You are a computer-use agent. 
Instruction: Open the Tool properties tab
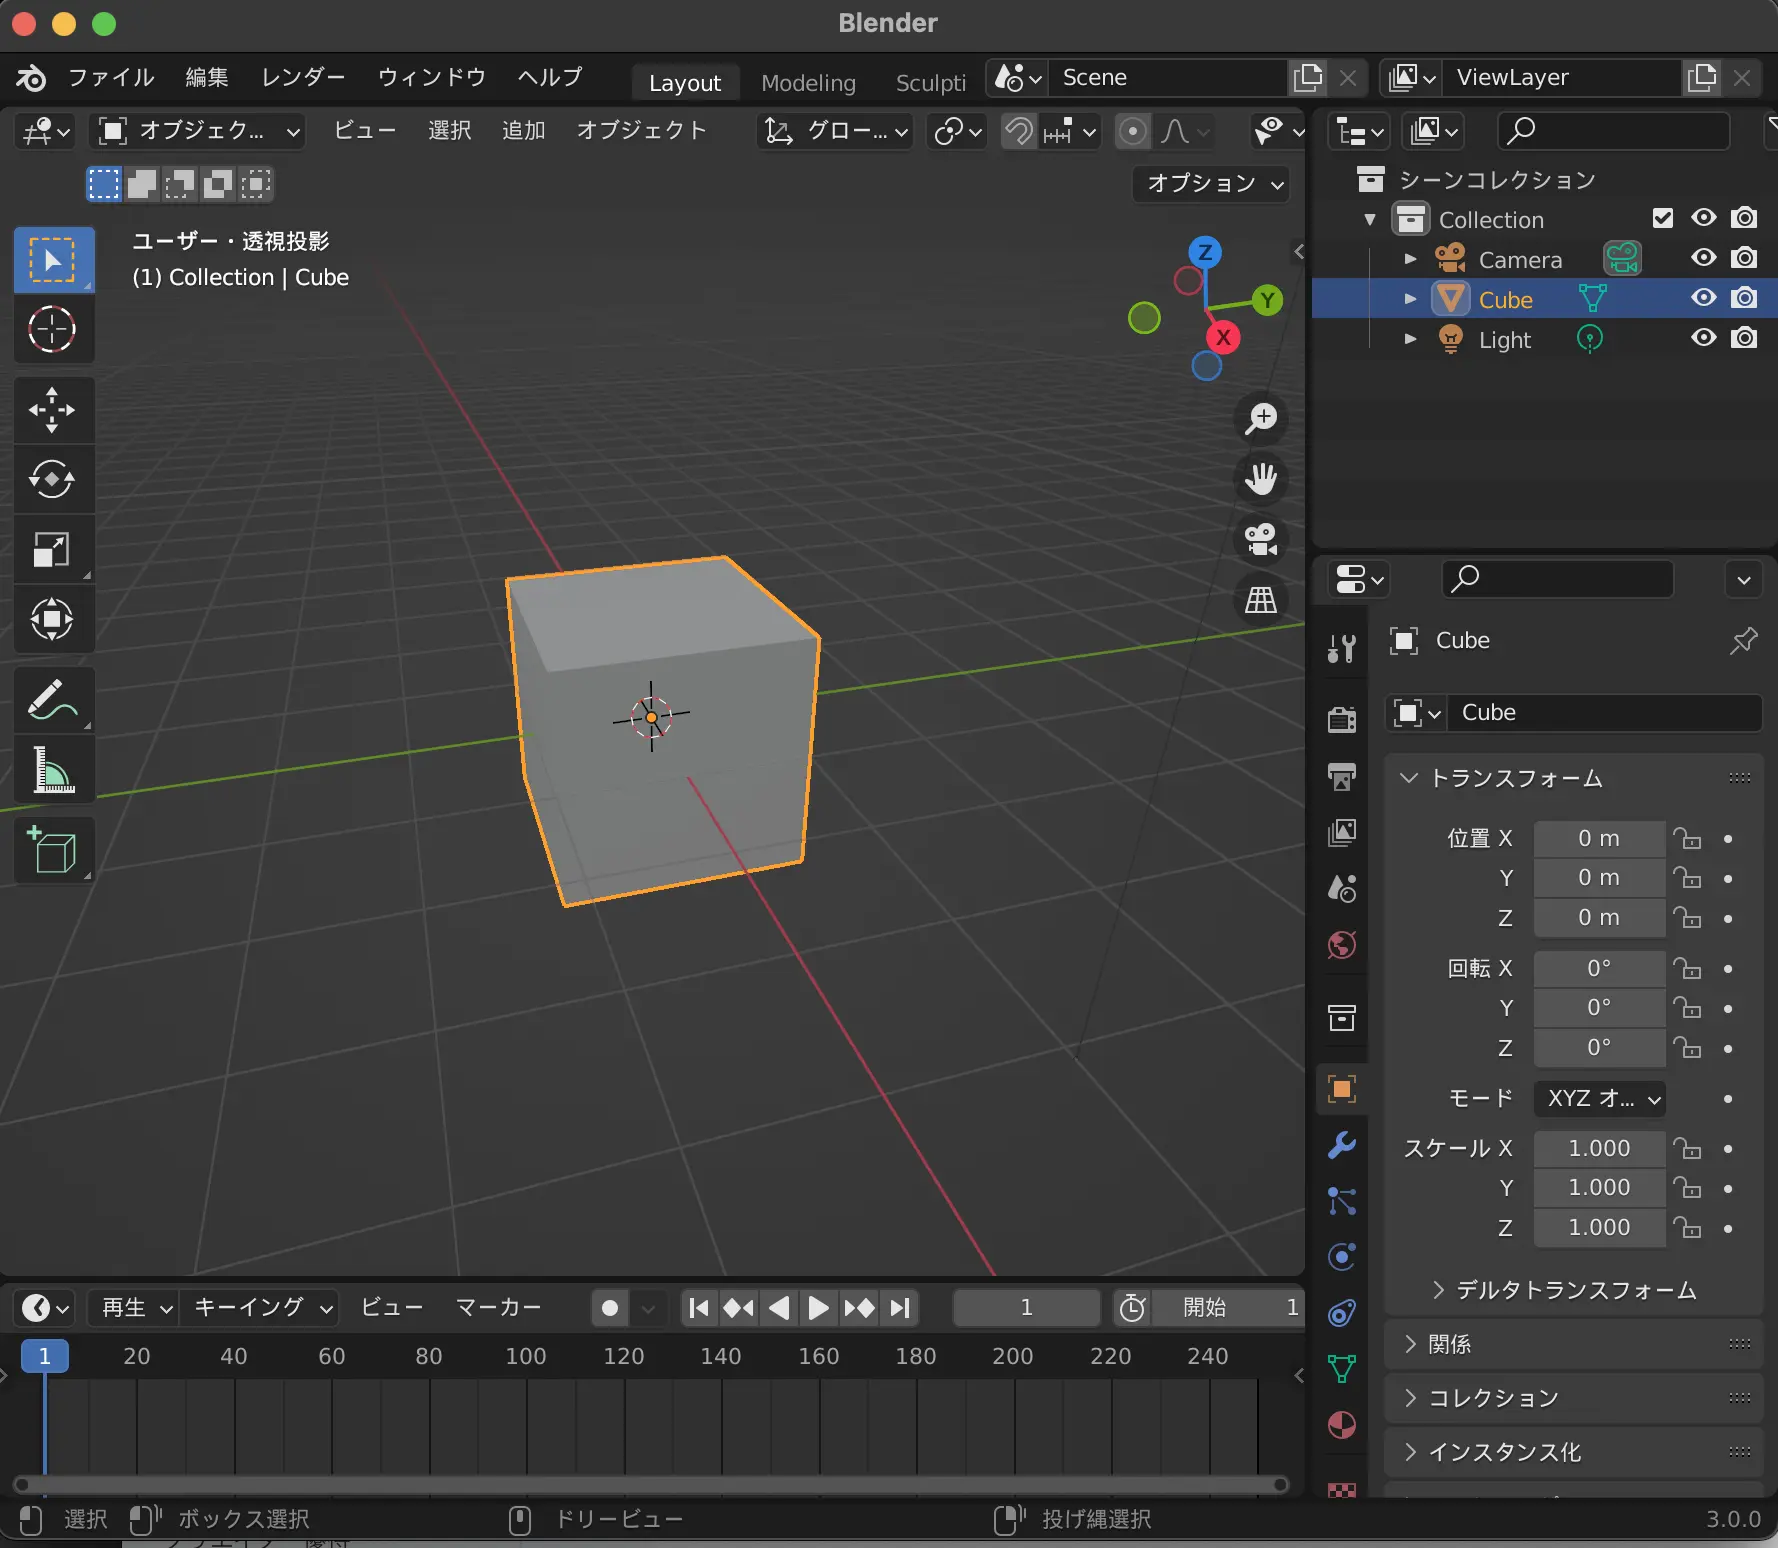coord(1342,649)
